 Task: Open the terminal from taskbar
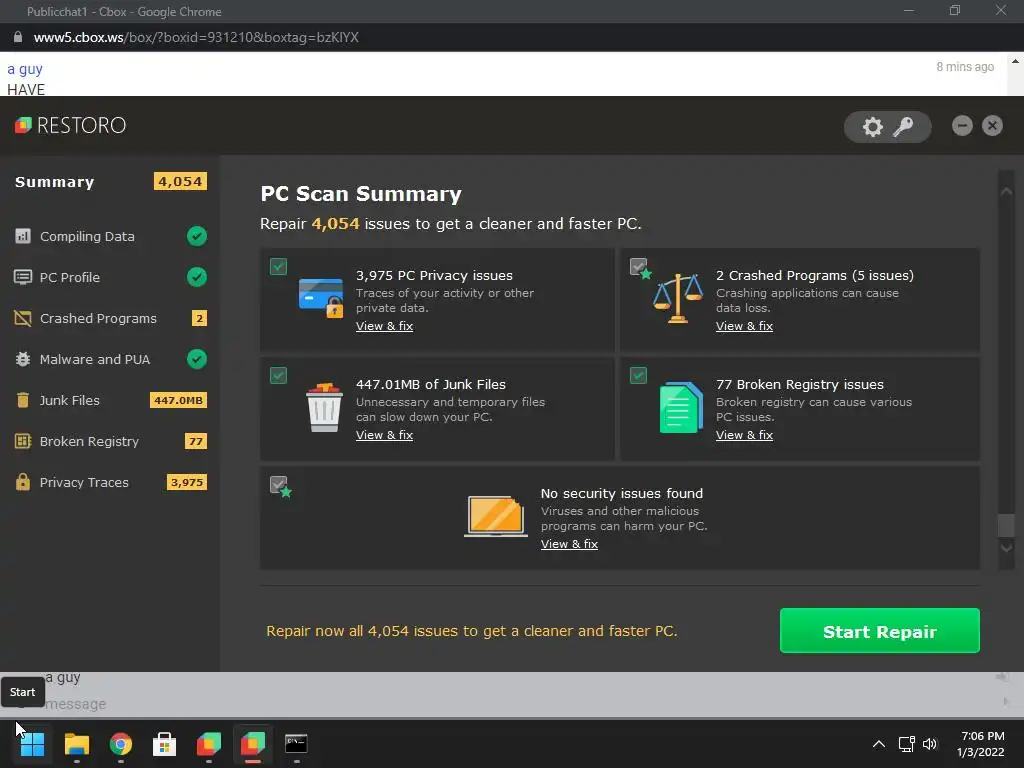296,744
